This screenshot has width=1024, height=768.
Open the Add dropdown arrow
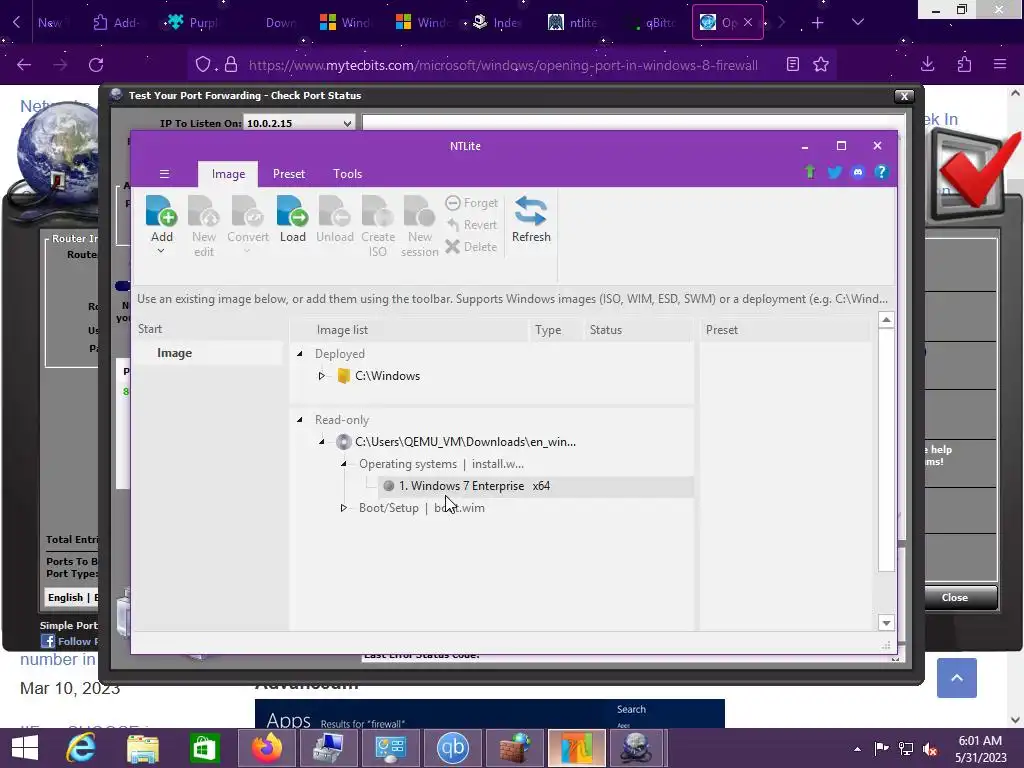tap(161, 251)
